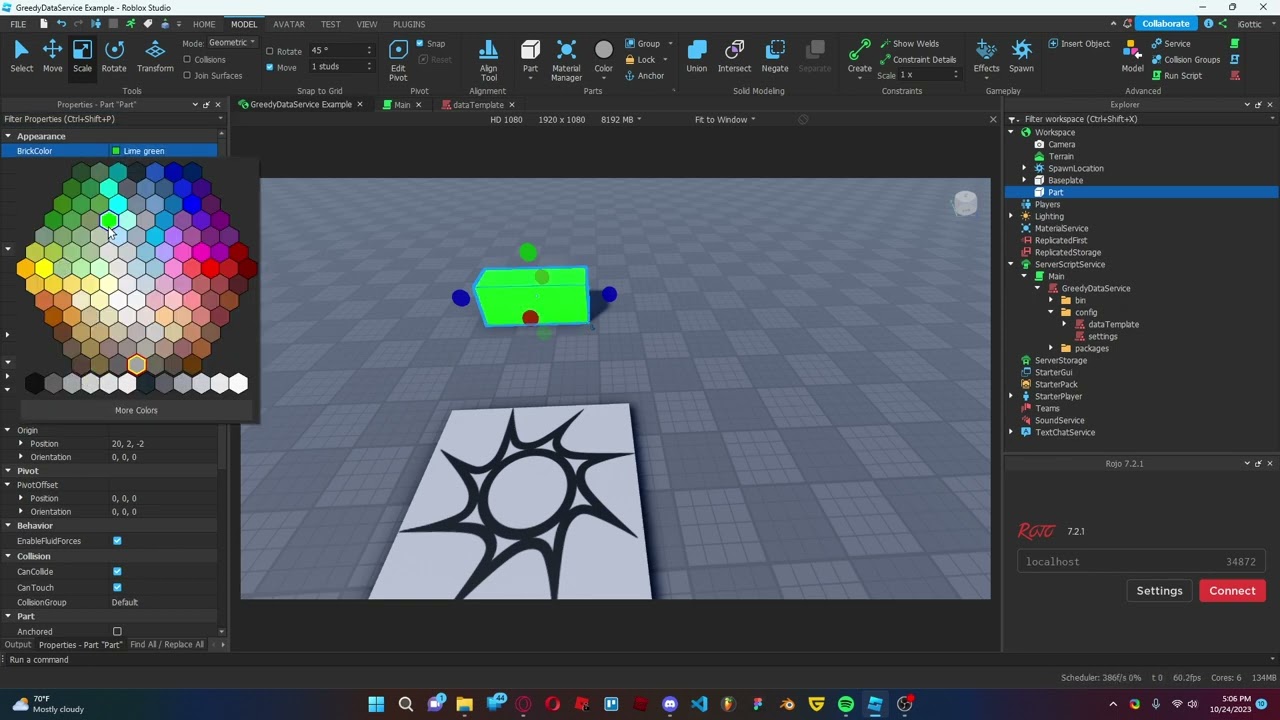Collapse the Appearance properties section
Viewport: 1280px width, 720px height.
tap(8, 136)
